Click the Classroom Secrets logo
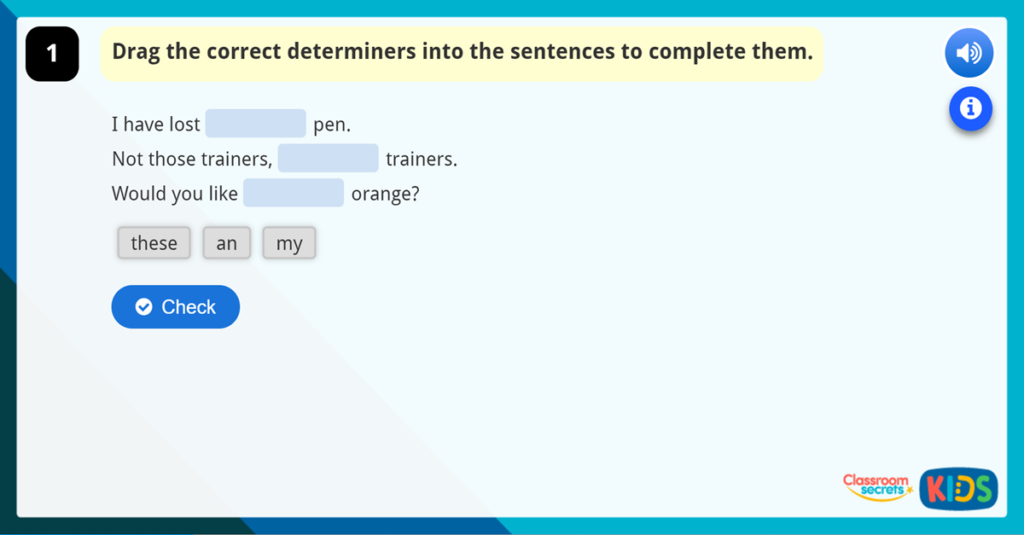 876,487
